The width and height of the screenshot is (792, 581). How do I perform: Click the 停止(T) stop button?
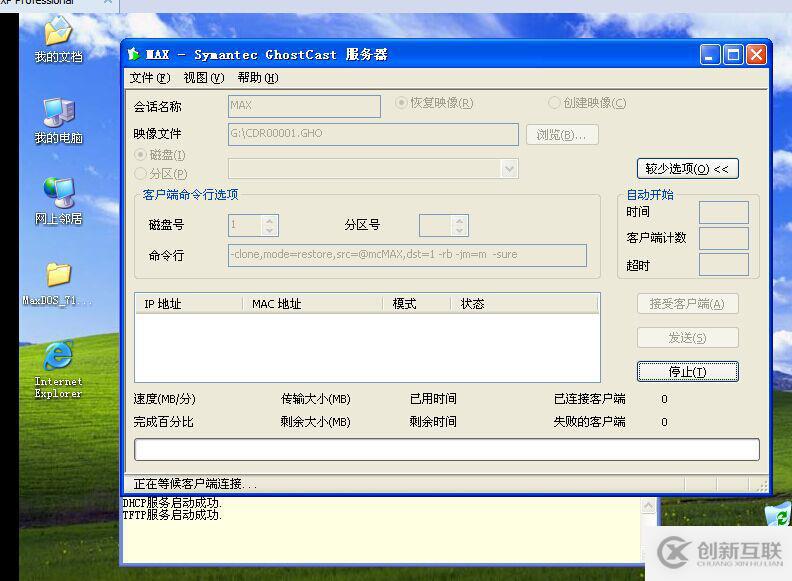tap(687, 372)
